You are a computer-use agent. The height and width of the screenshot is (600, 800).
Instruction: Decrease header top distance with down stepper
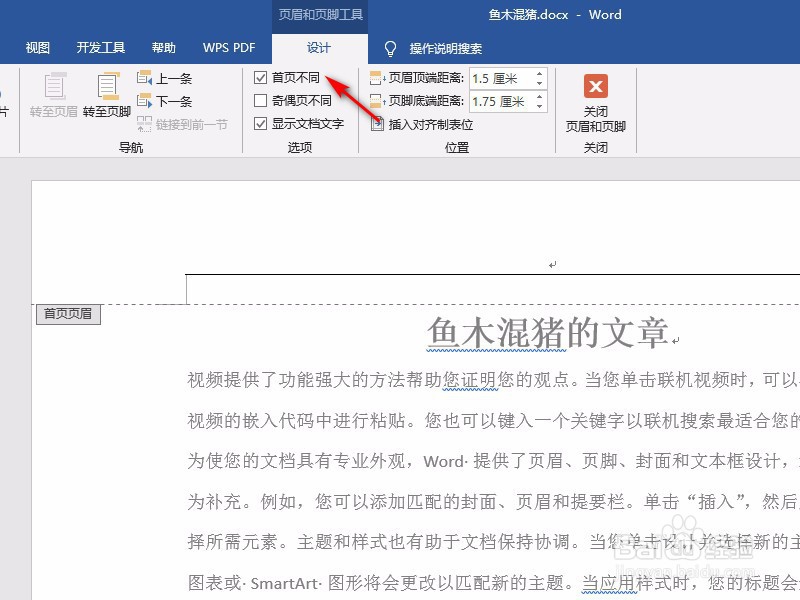(539, 81)
